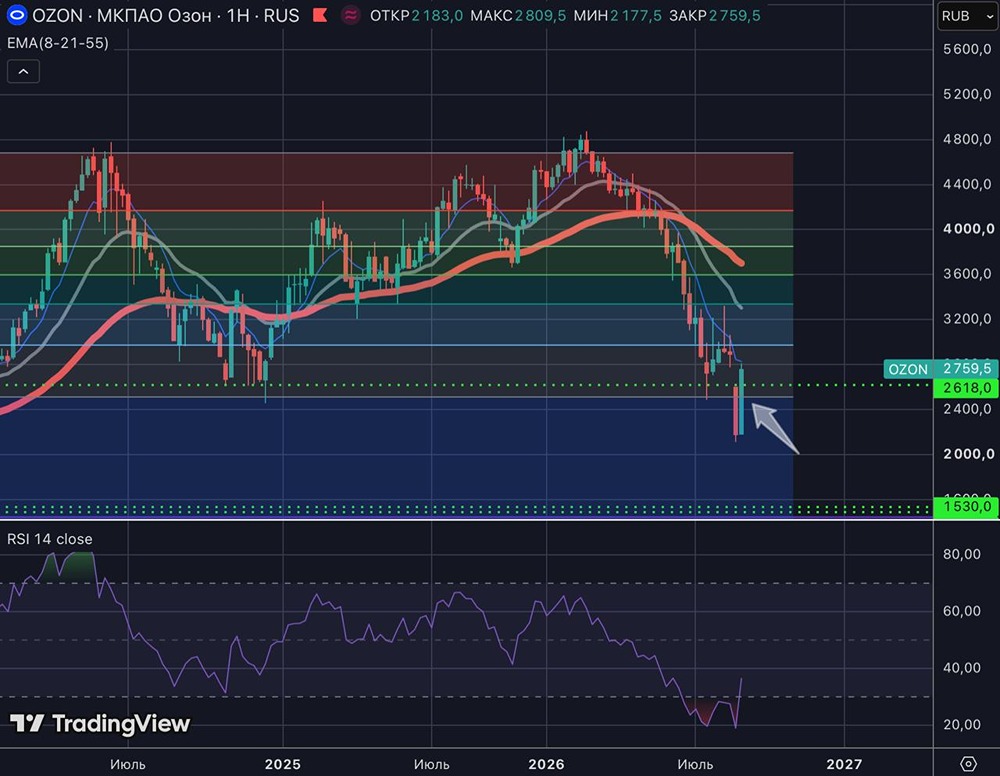Click the pink wave indicator icon
Screen dimensions: 1000x776
click(x=350, y=15)
